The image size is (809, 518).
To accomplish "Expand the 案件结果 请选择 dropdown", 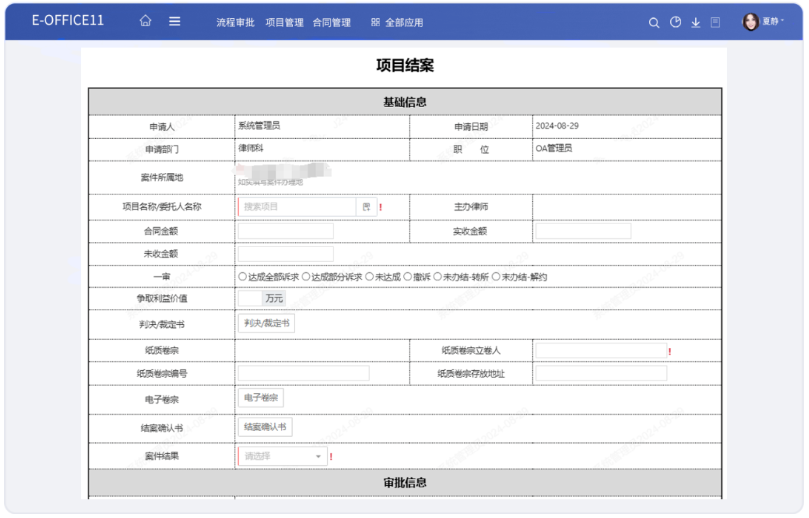I will point(282,456).
